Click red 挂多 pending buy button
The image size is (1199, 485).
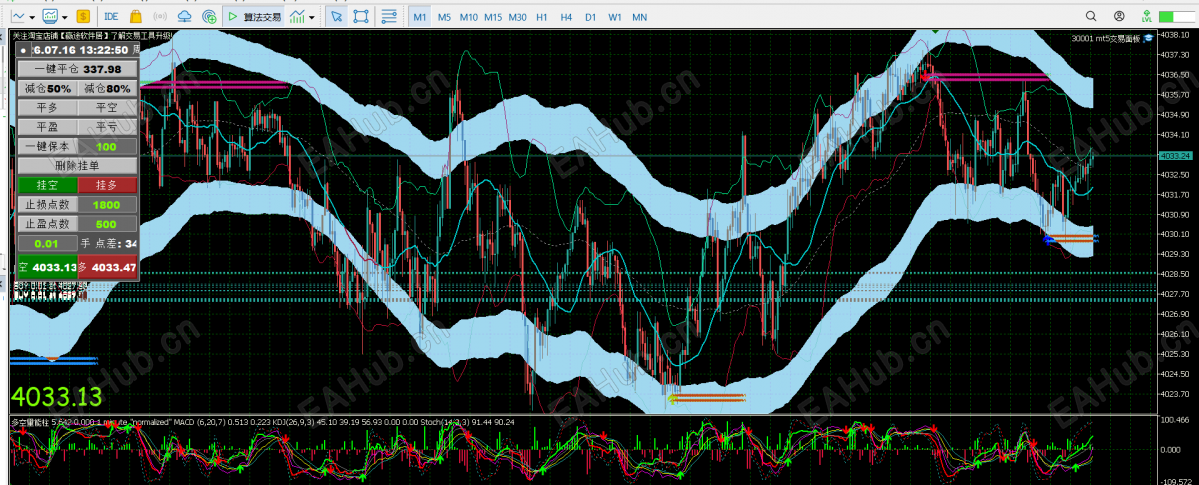pos(108,185)
